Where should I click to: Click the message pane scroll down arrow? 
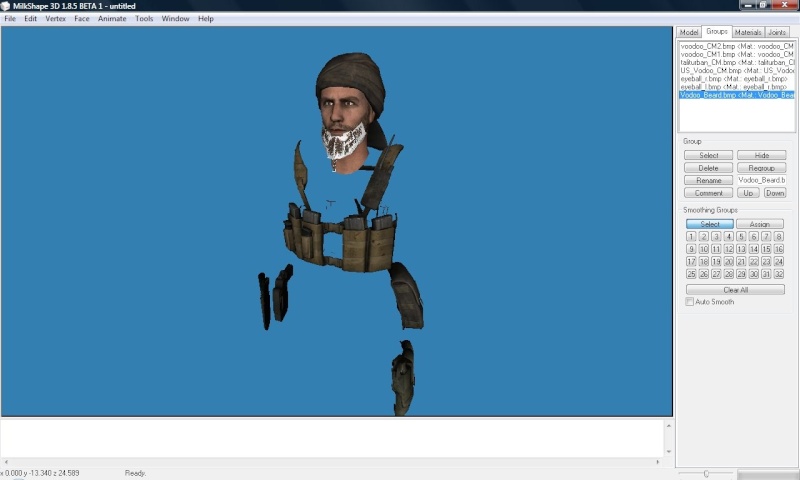[668, 451]
